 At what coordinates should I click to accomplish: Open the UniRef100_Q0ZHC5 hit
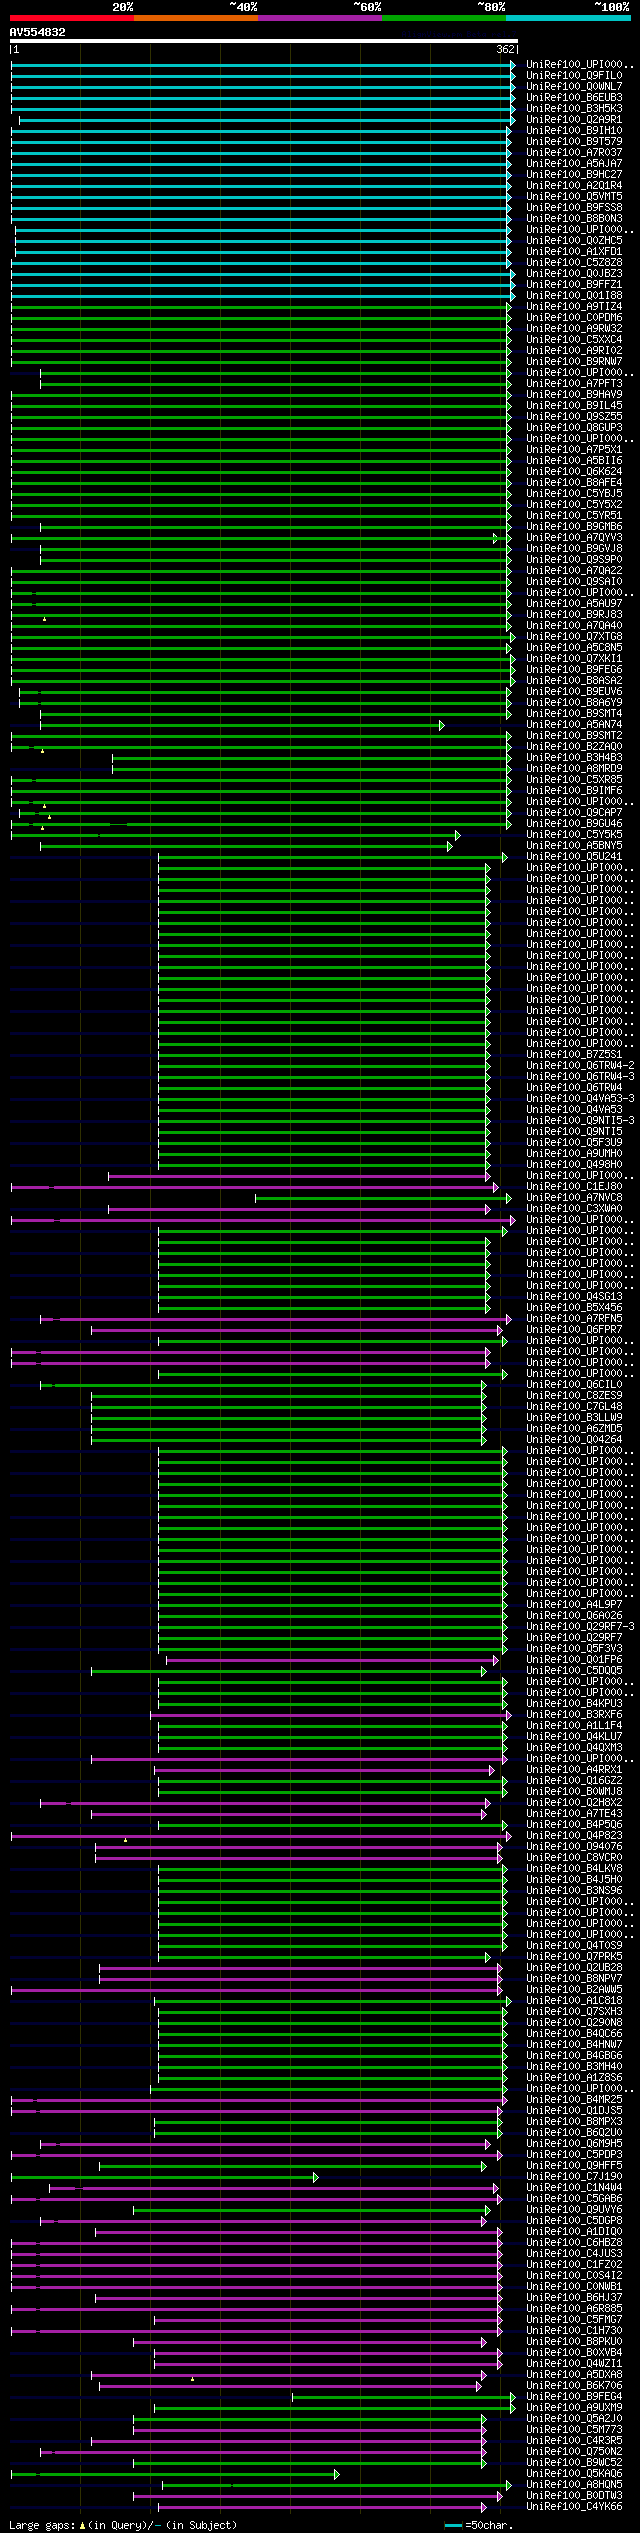574,240
